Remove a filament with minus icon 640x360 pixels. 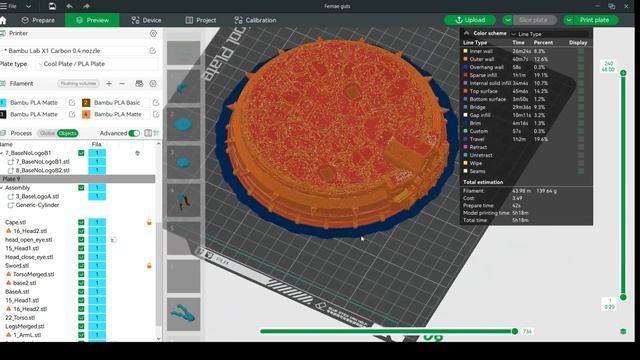122,84
